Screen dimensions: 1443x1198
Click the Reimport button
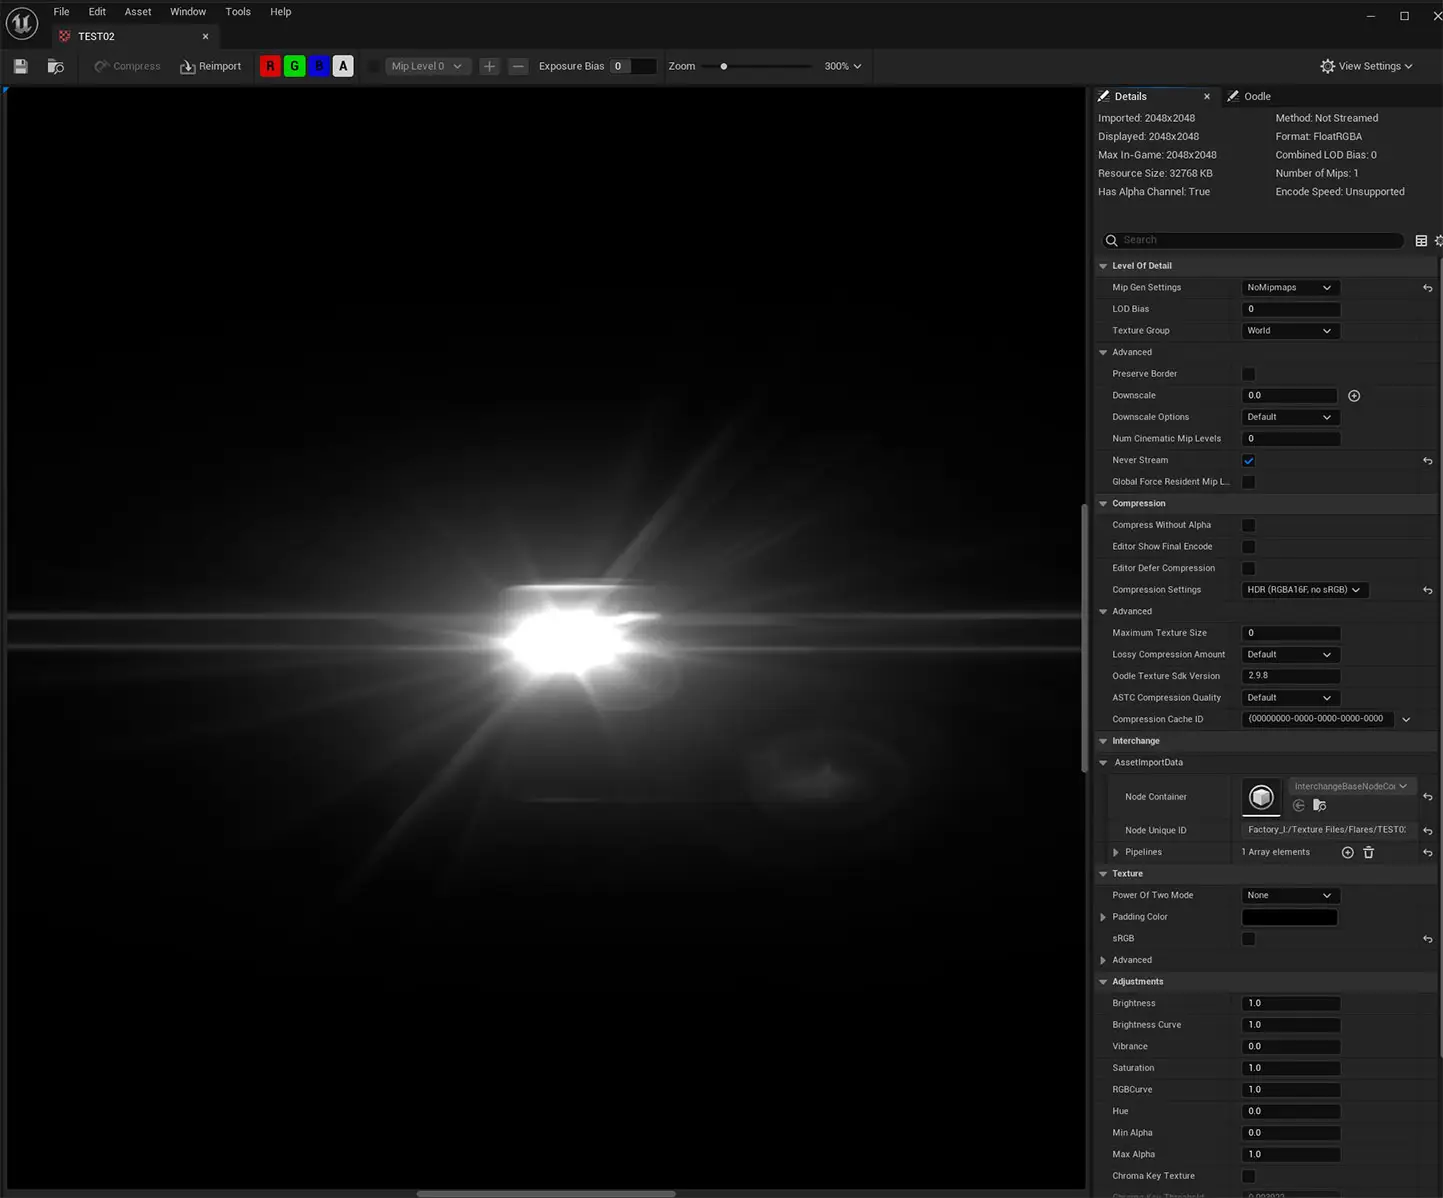[211, 66]
